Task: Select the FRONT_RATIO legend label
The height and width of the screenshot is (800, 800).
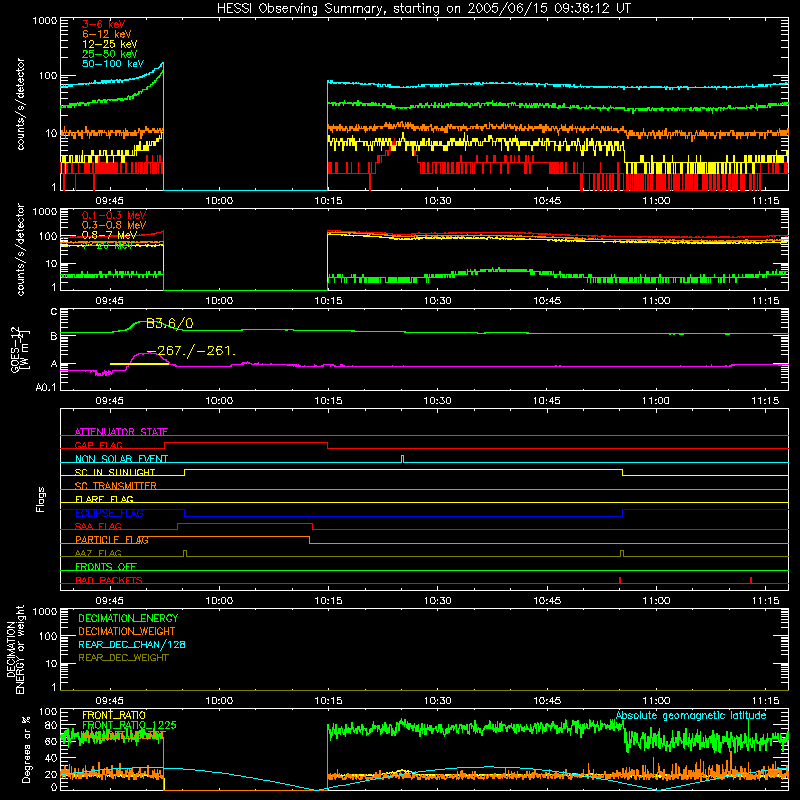Action: point(114,715)
